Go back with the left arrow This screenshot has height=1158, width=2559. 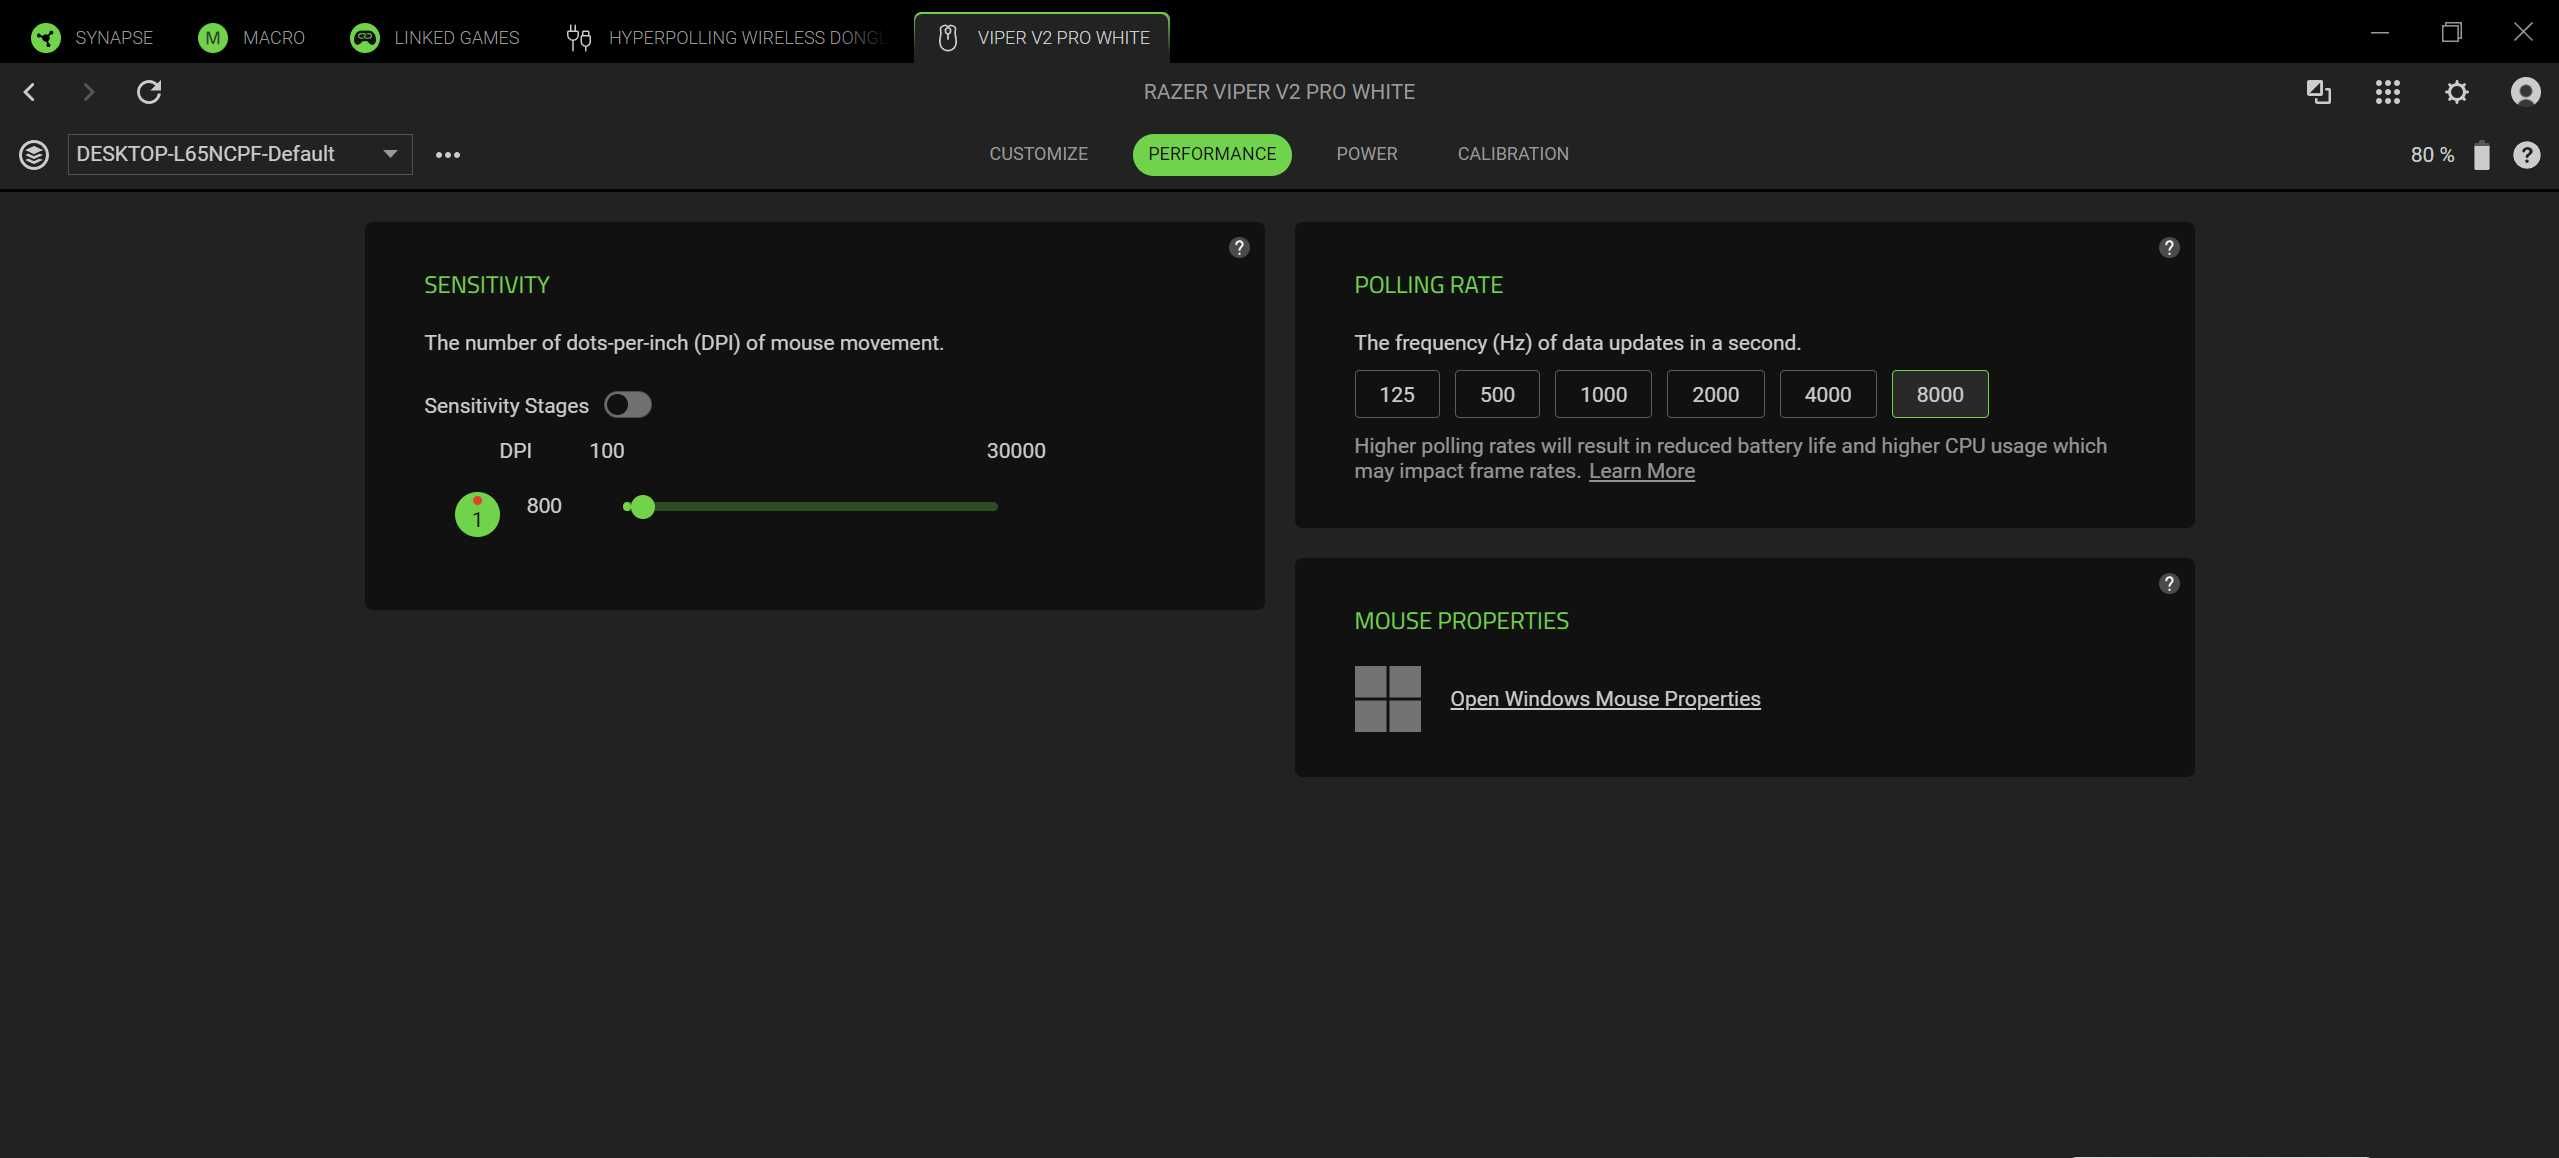coord(29,92)
